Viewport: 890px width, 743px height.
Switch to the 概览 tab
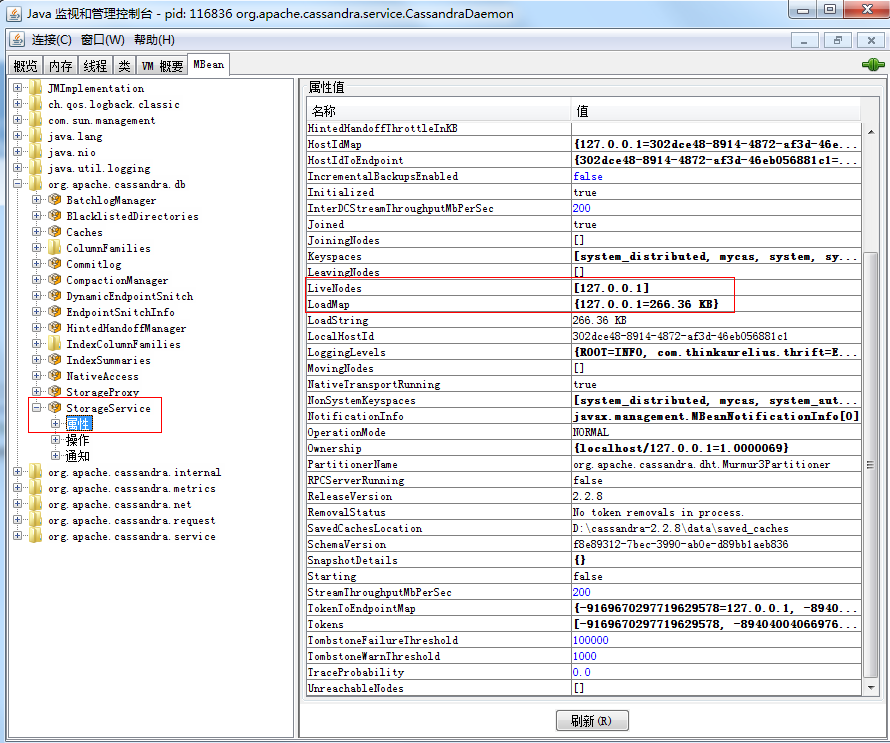(26, 66)
